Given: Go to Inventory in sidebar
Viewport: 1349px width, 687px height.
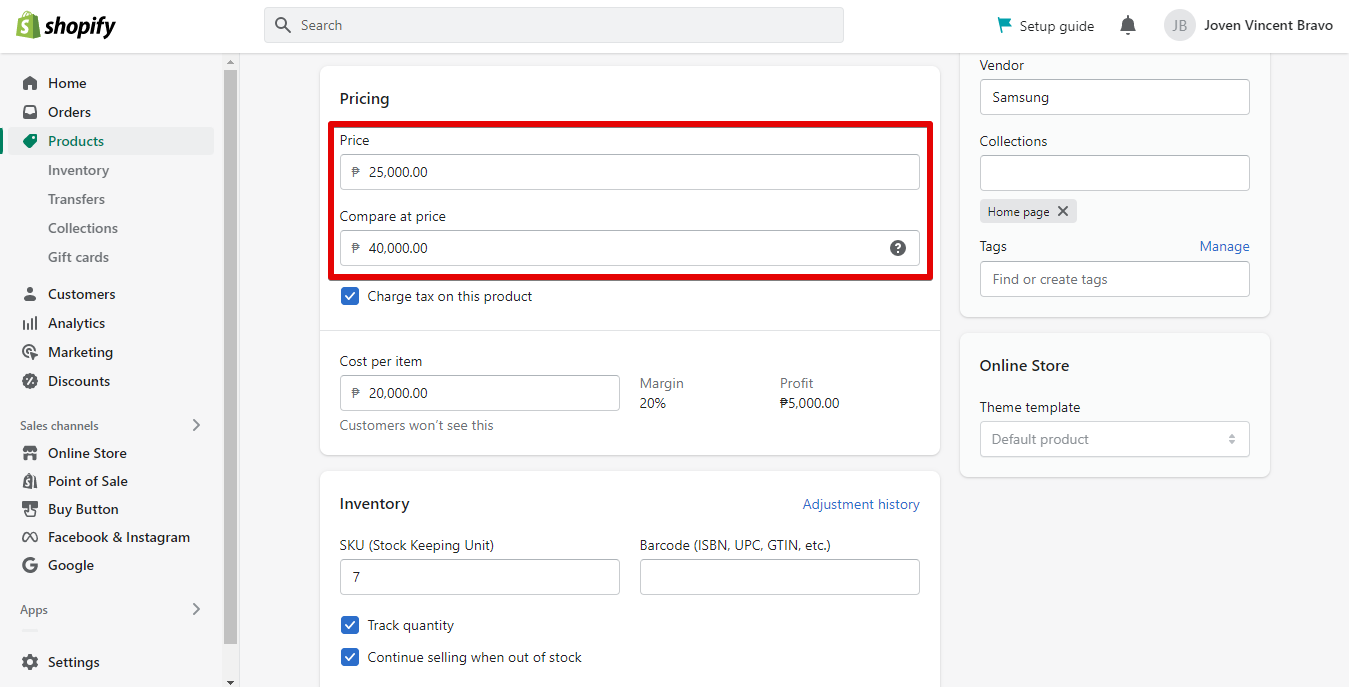Looking at the screenshot, I should pos(78,170).
